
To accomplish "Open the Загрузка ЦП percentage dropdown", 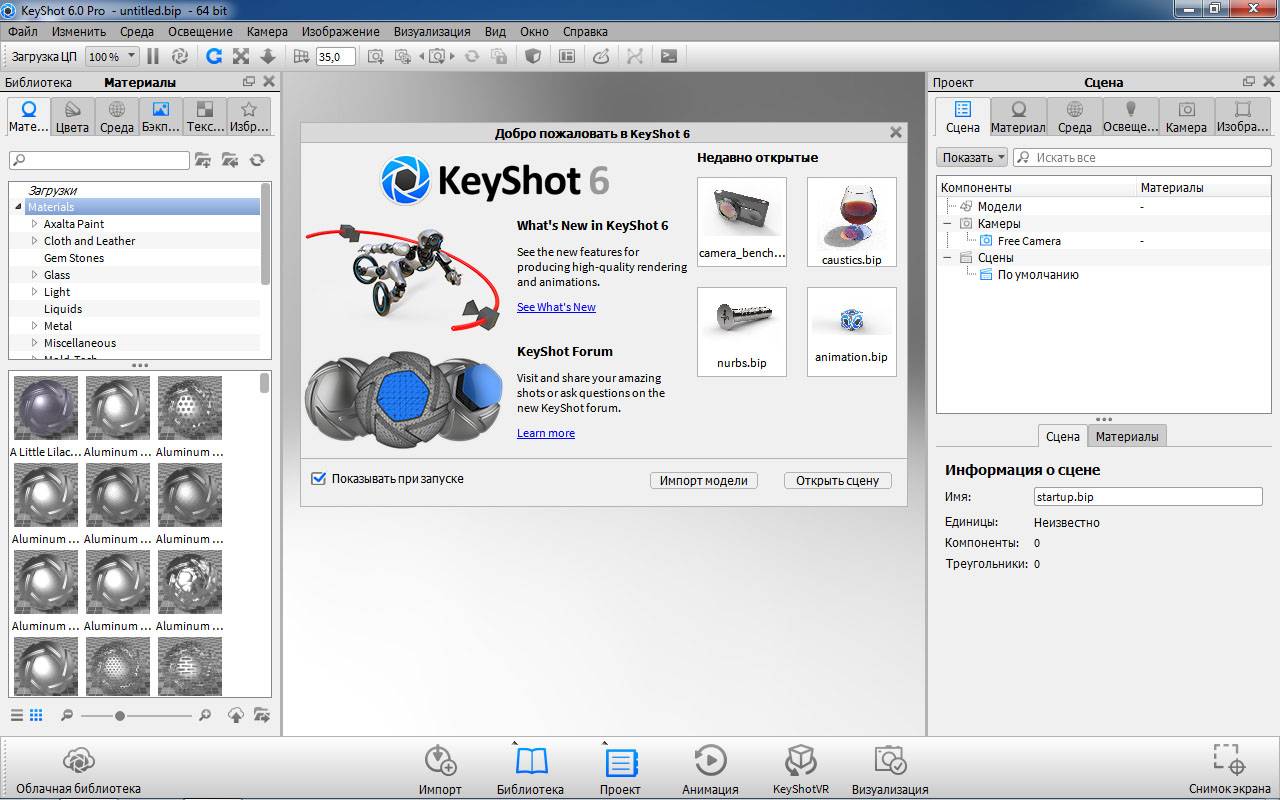I will click(x=112, y=57).
